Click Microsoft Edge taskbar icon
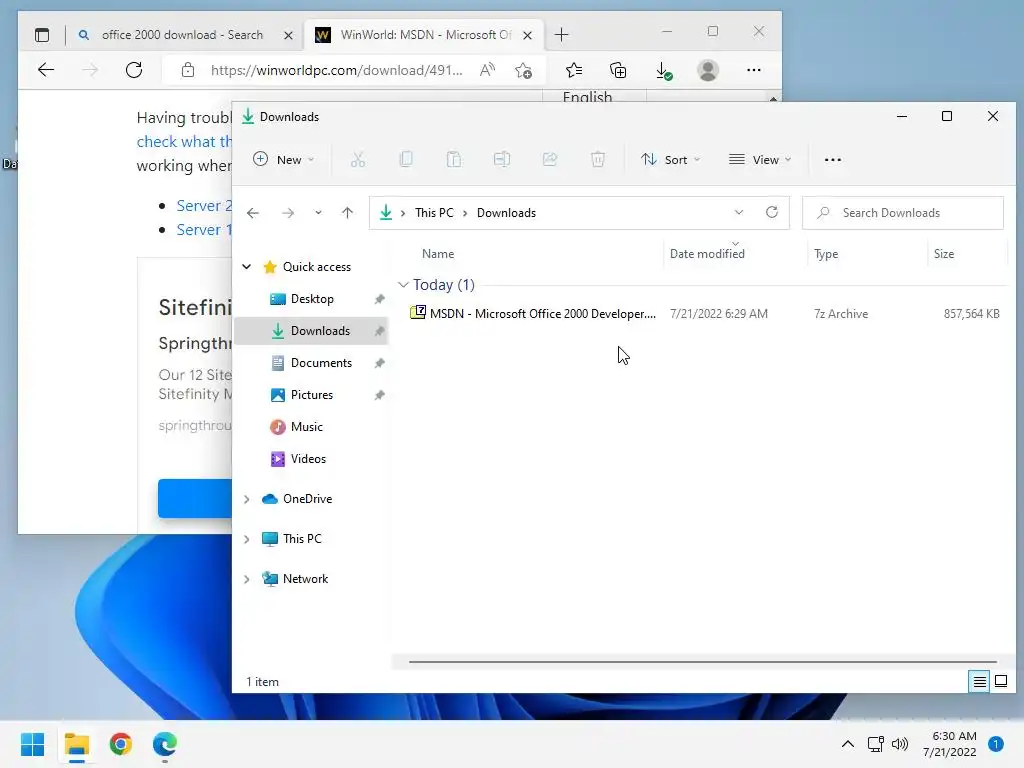 [x=165, y=744]
